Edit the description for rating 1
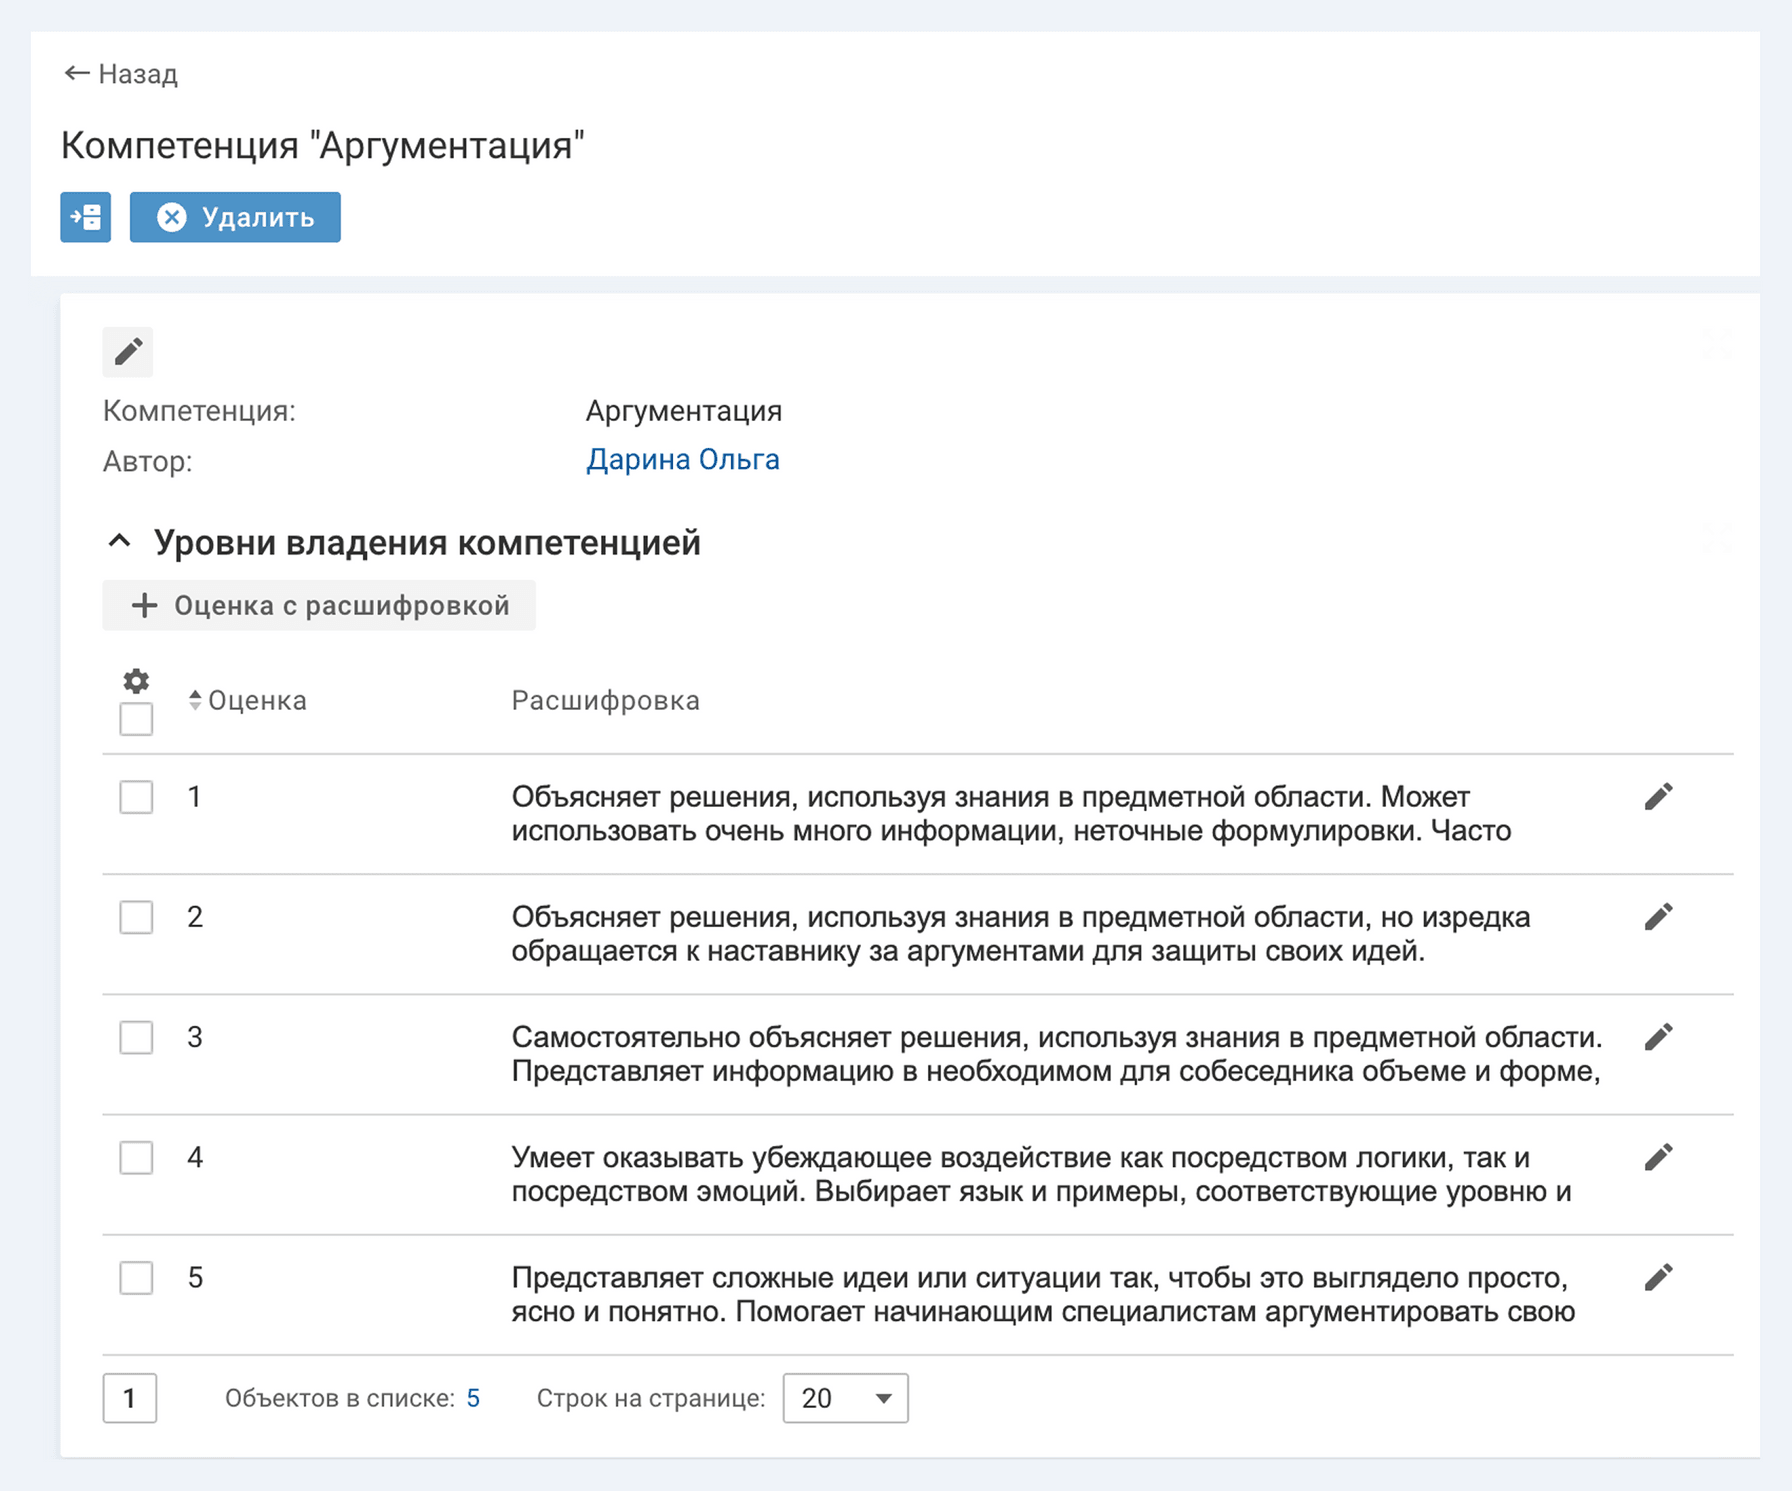1792x1491 pixels. click(1658, 797)
